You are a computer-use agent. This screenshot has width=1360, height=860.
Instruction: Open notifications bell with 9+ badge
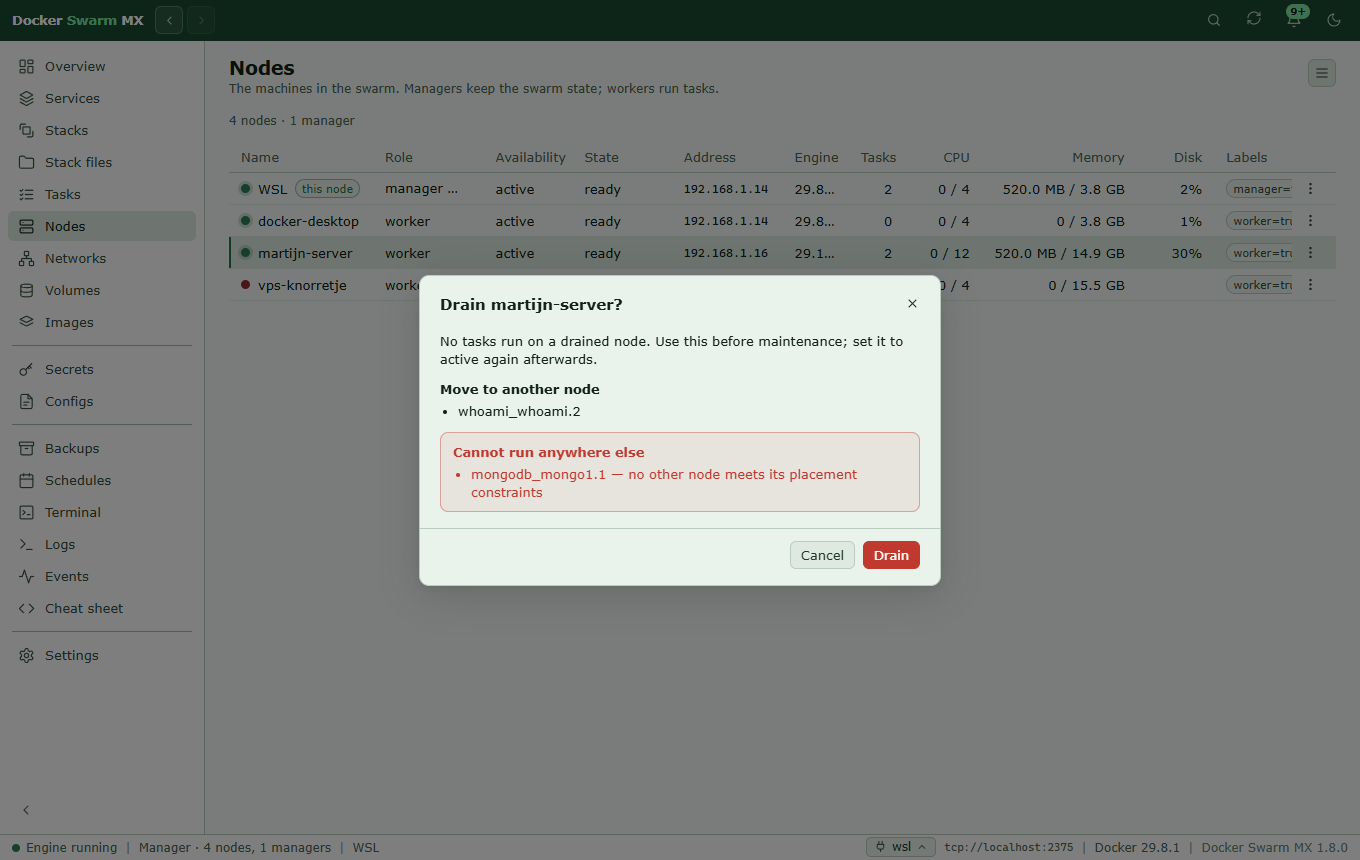(1294, 19)
